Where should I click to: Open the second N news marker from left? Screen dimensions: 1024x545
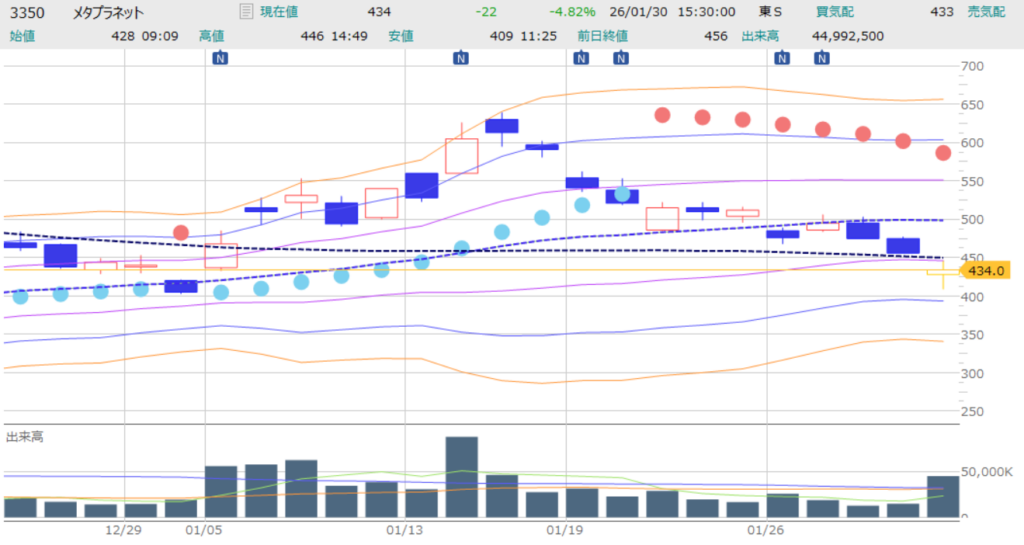(461, 58)
